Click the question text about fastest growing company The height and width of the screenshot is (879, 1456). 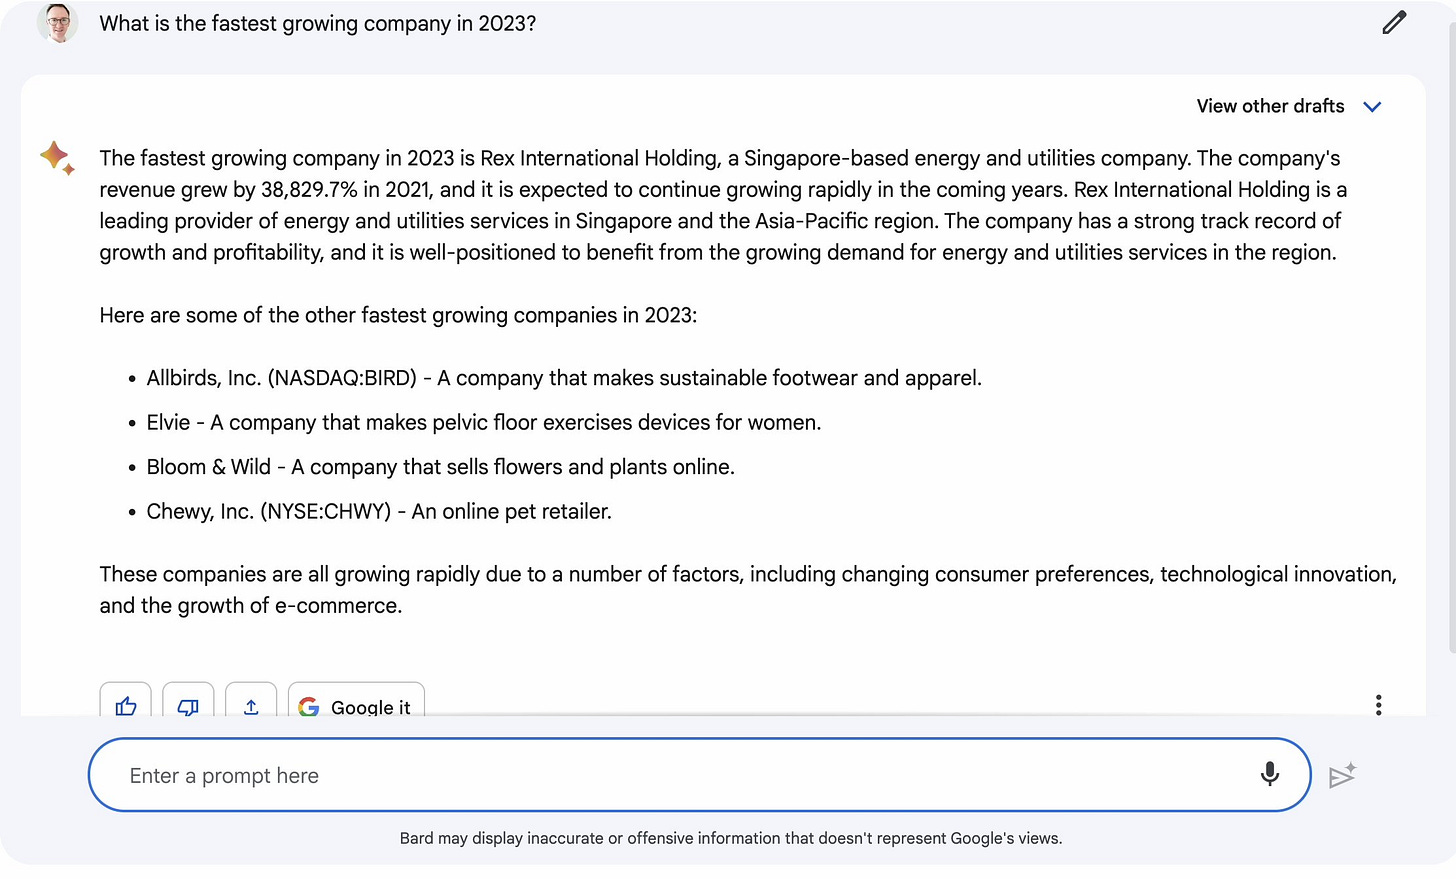(318, 23)
